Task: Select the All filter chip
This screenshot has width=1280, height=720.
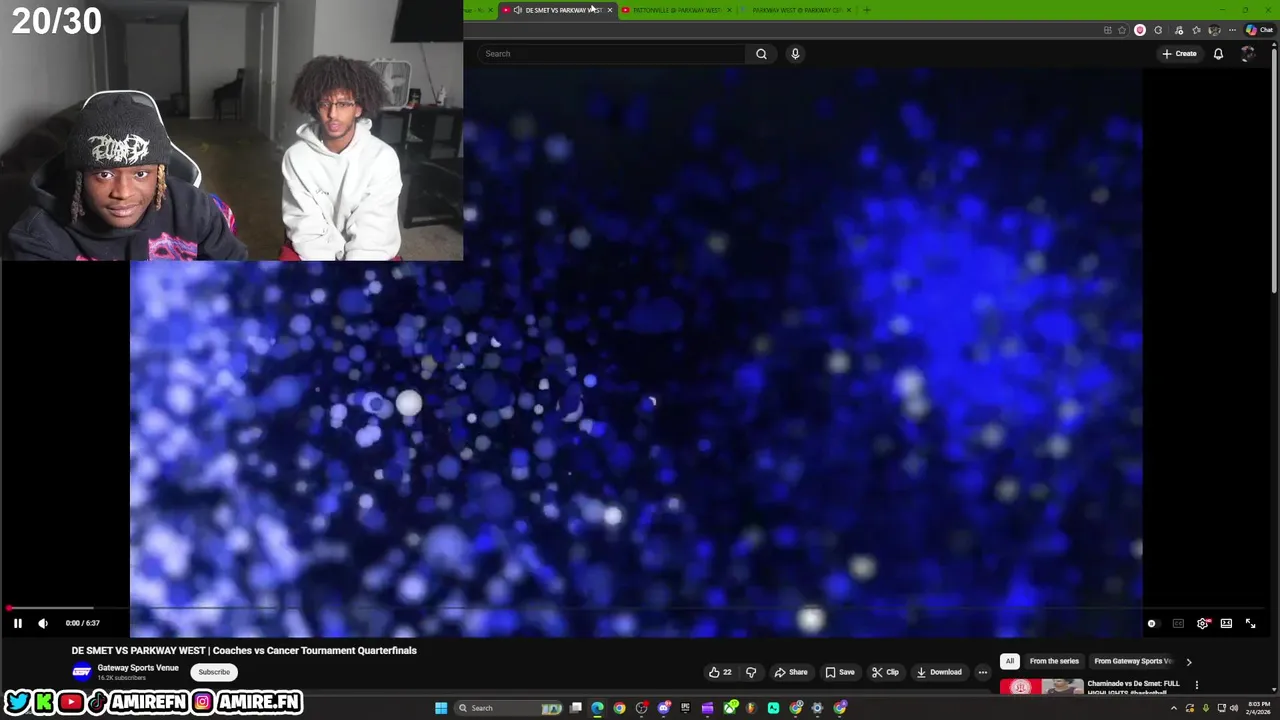Action: (x=1010, y=661)
